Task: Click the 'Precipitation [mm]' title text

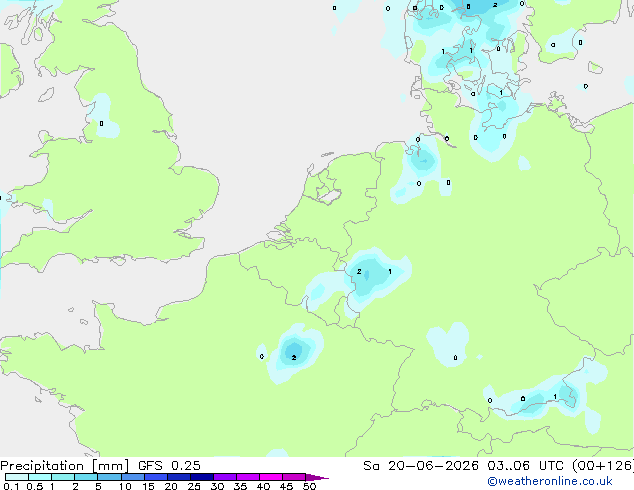Action: [64, 466]
